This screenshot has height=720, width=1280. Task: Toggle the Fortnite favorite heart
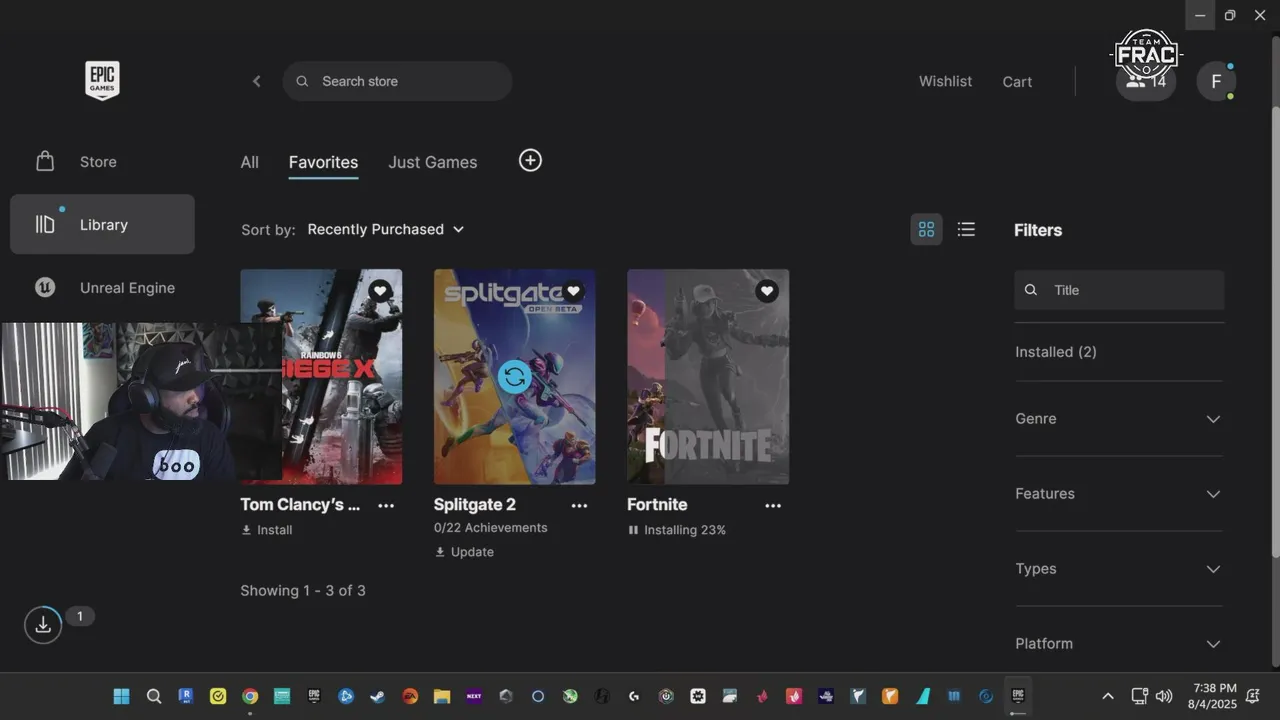click(x=766, y=291)
